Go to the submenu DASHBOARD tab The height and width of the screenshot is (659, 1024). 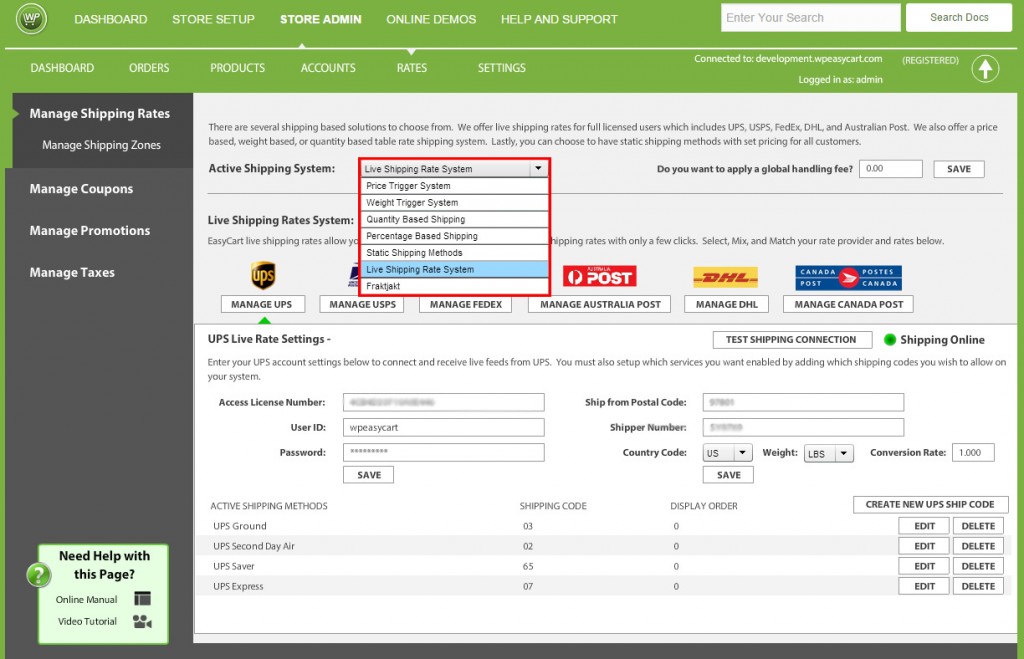tap(62, 68)
